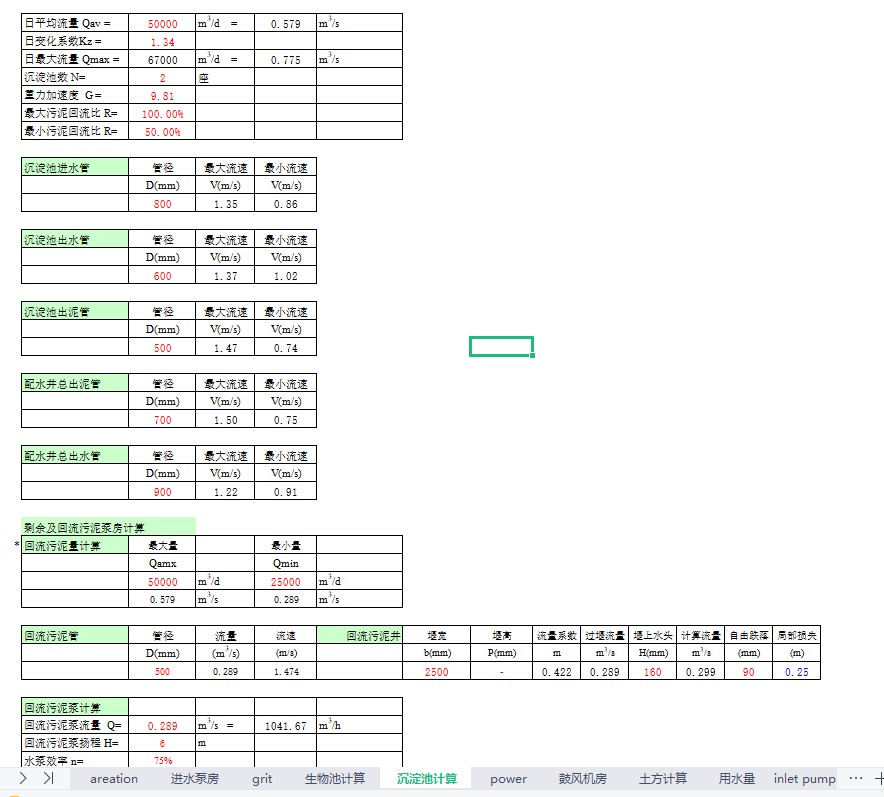Select the inlet pump sheet tab

pyautogui.click(x=804, y=778)
